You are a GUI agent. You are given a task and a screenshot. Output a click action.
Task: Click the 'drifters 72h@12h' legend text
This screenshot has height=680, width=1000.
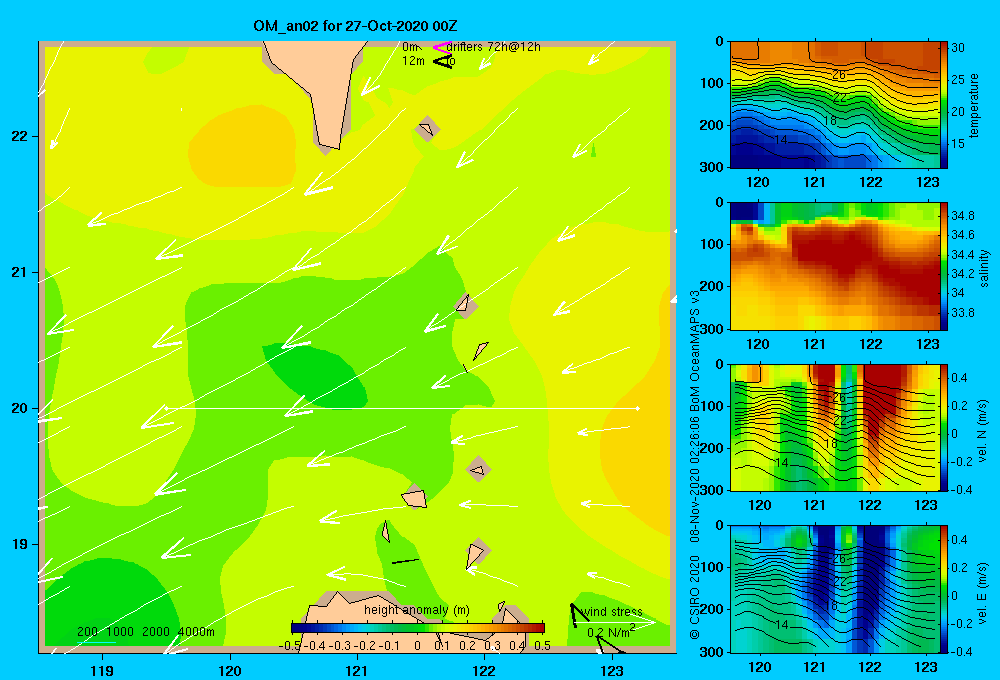(494, 47)
